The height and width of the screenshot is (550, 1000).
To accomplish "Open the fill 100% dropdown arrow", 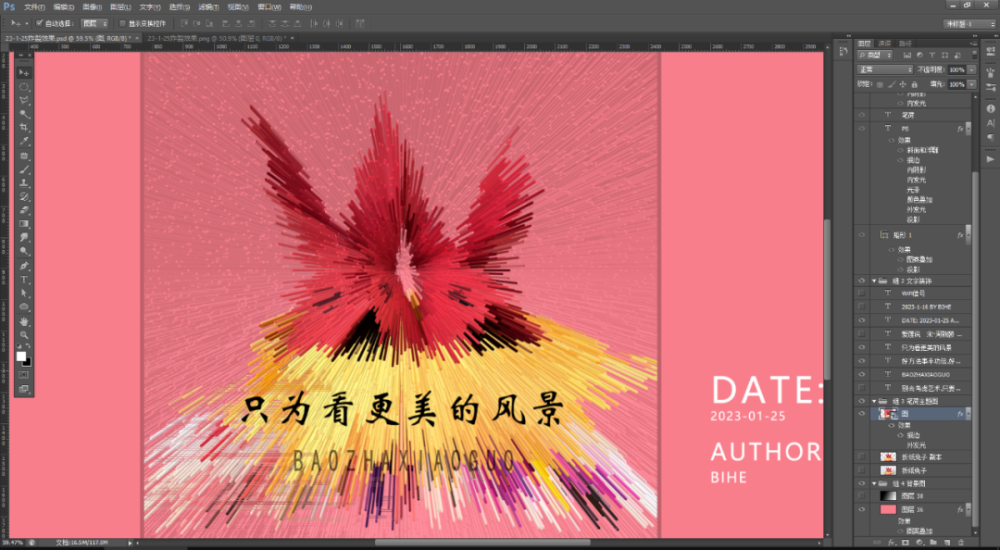I will 972,84.
